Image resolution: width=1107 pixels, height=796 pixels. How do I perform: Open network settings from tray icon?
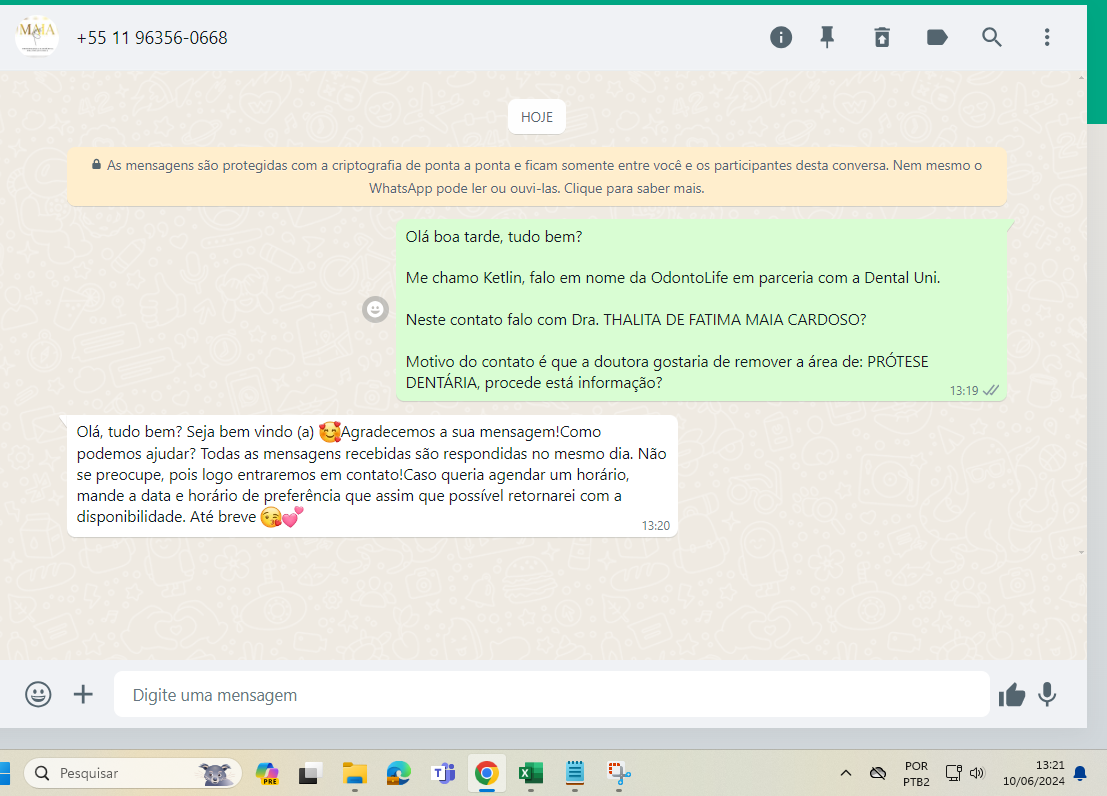tap(954, 773)
